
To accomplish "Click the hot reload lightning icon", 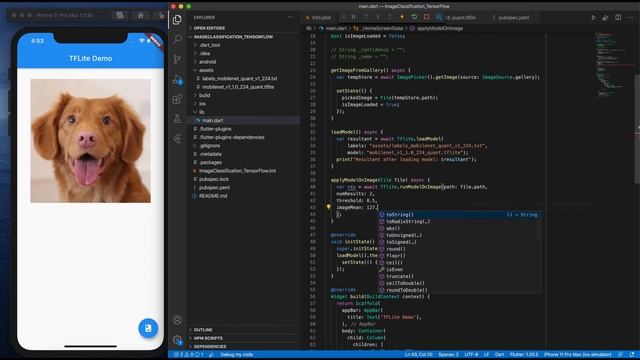I will tap(402, 17).
